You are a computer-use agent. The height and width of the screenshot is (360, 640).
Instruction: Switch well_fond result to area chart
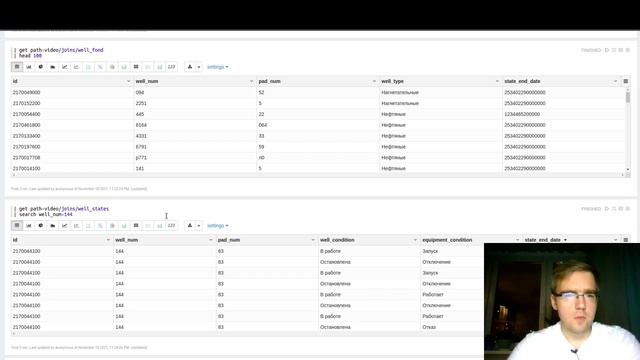[52, 67]
